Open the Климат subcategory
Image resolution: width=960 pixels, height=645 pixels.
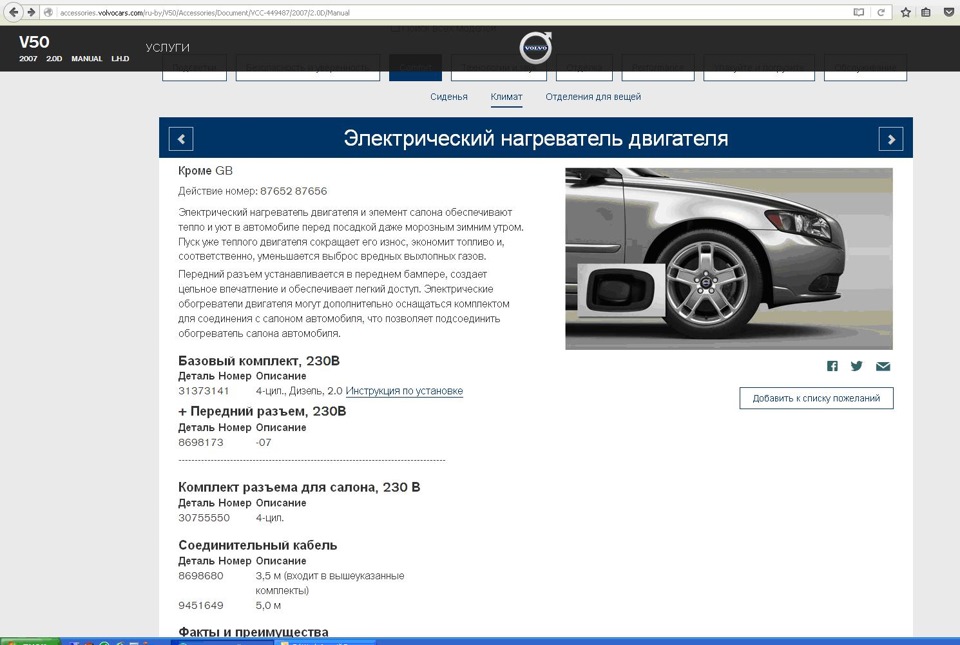pyautogui.click(x=506, y=97)
